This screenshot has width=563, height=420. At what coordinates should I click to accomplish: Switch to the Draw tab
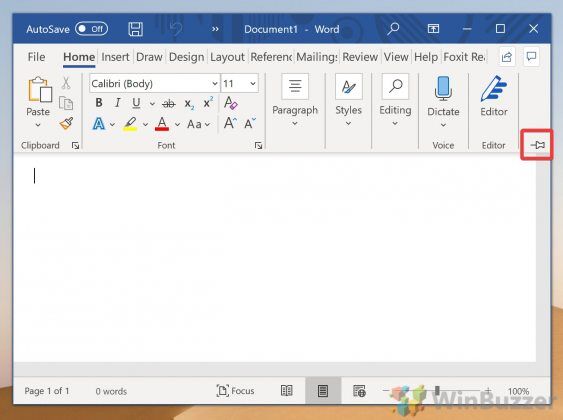point(149,57)
